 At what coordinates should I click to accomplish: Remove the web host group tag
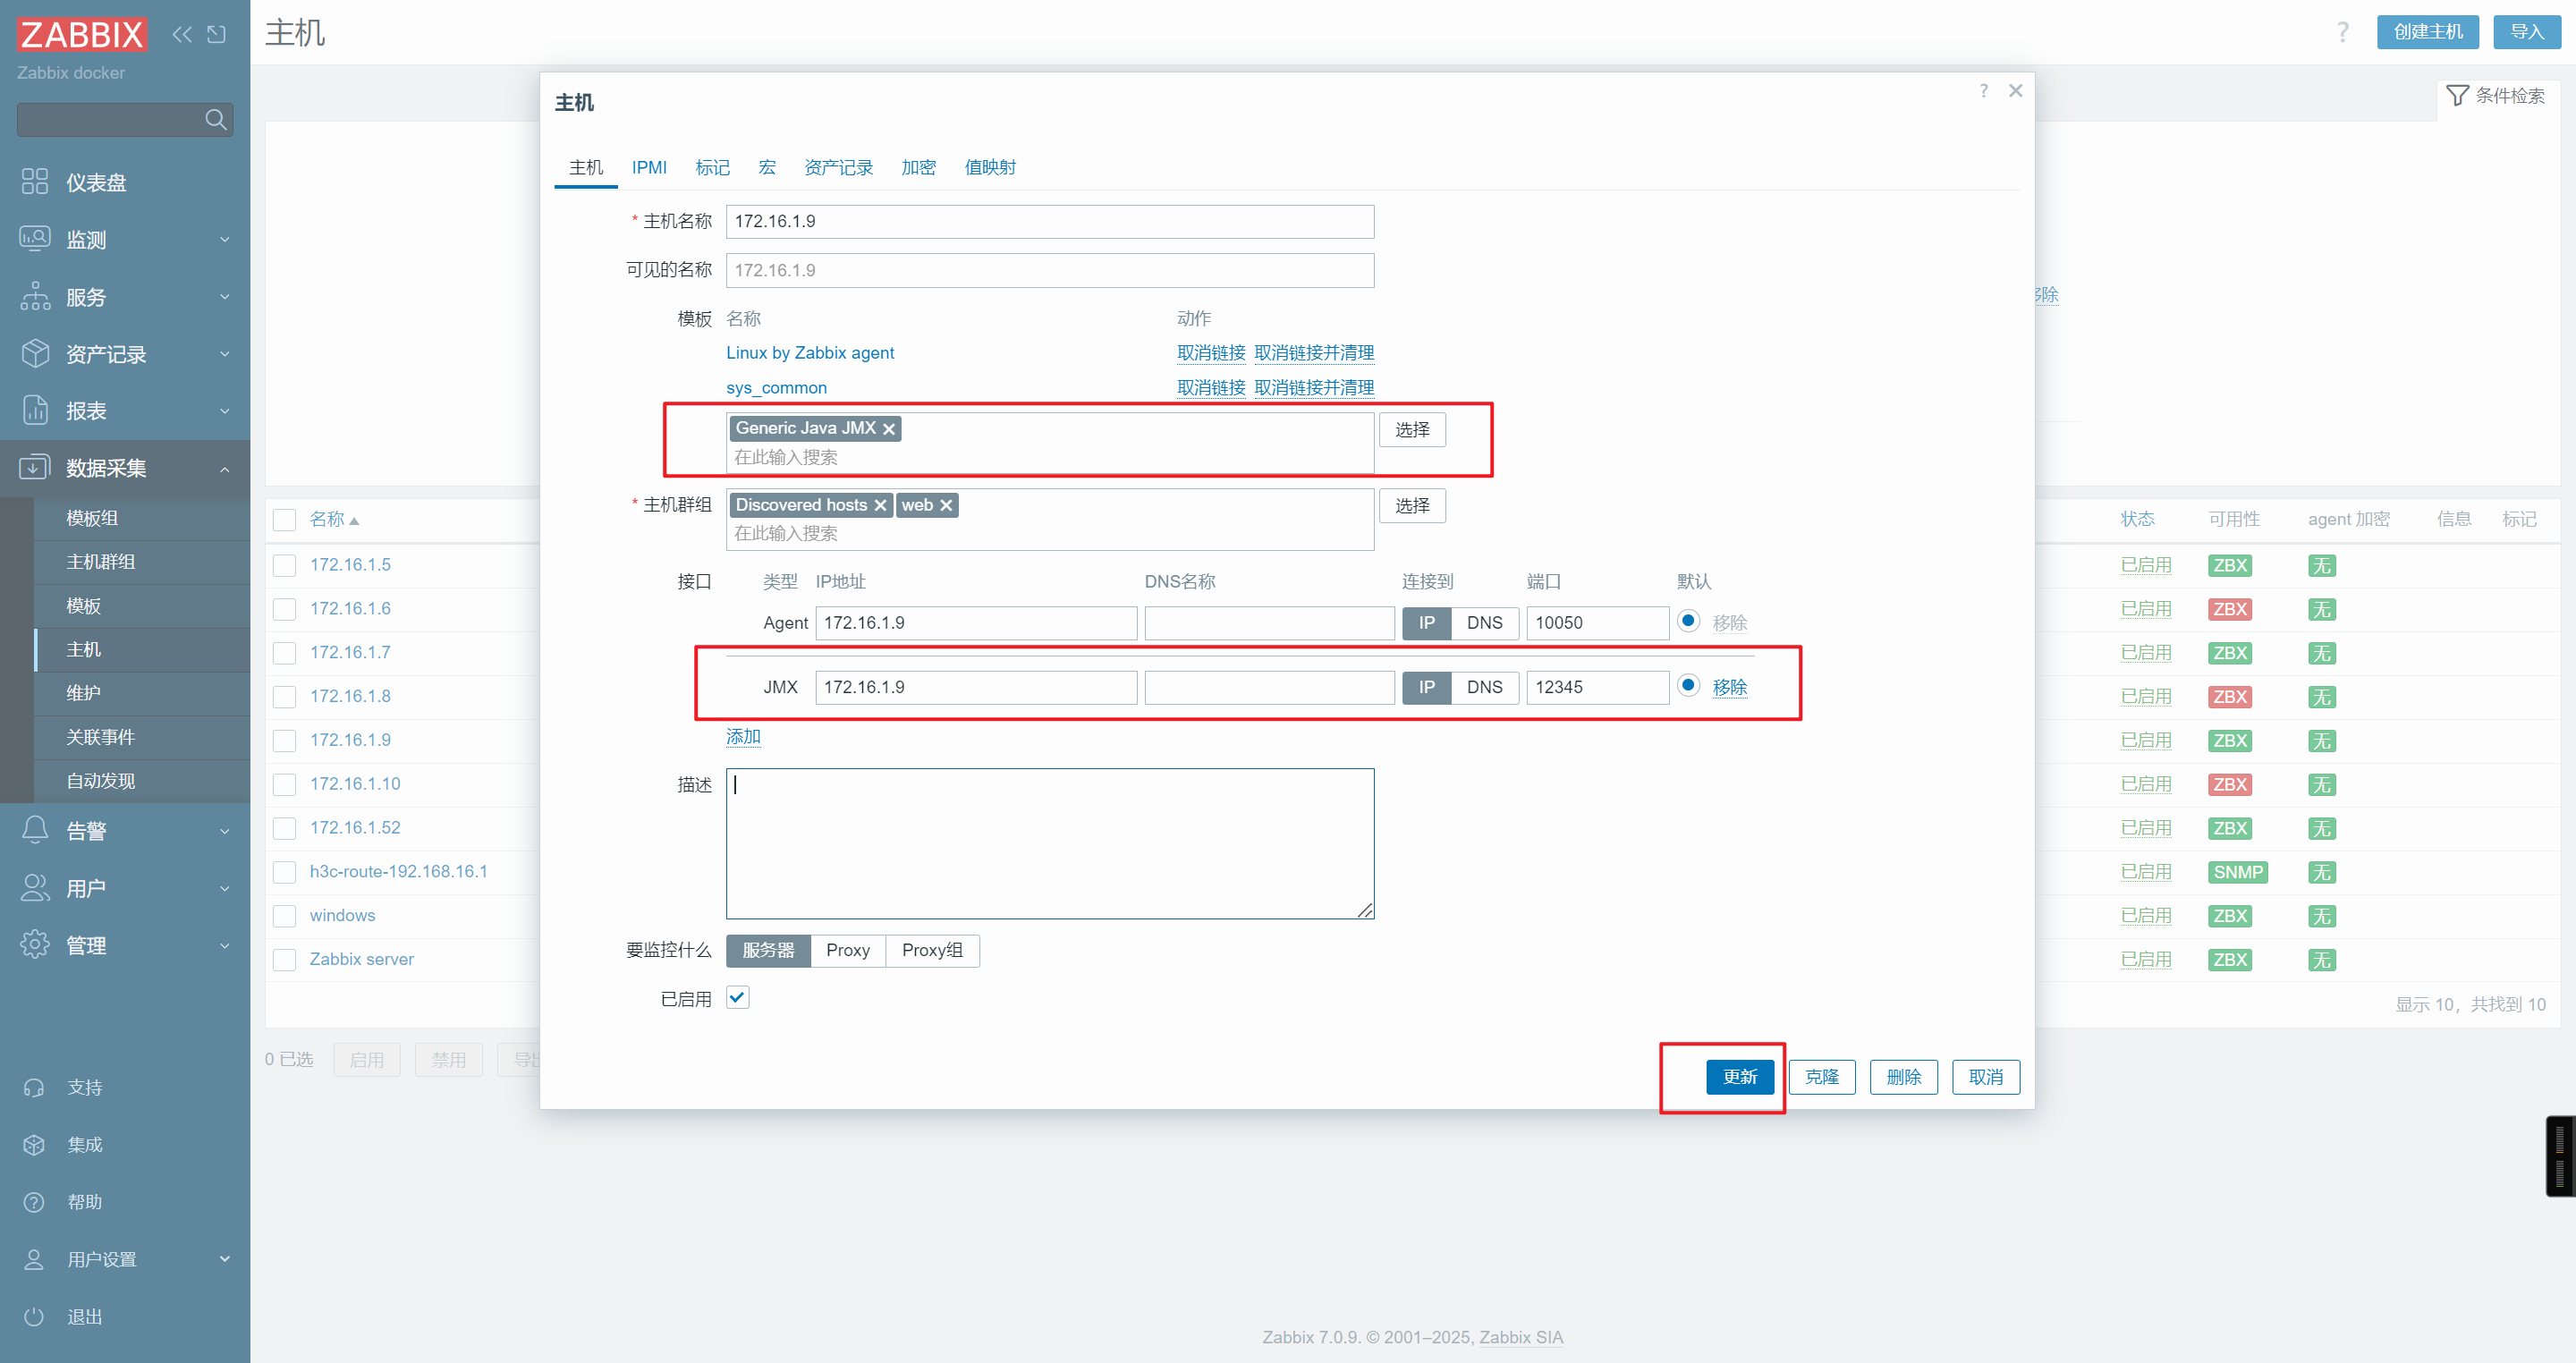pyautogui.click(x=945, y=505)
